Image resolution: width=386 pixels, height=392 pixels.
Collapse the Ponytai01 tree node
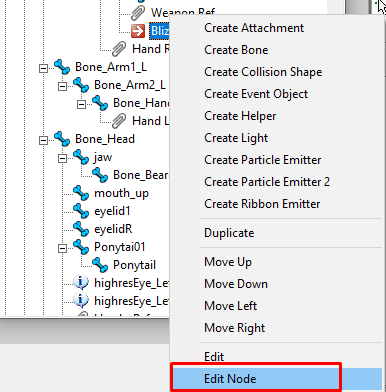click(x=62, y=248)
